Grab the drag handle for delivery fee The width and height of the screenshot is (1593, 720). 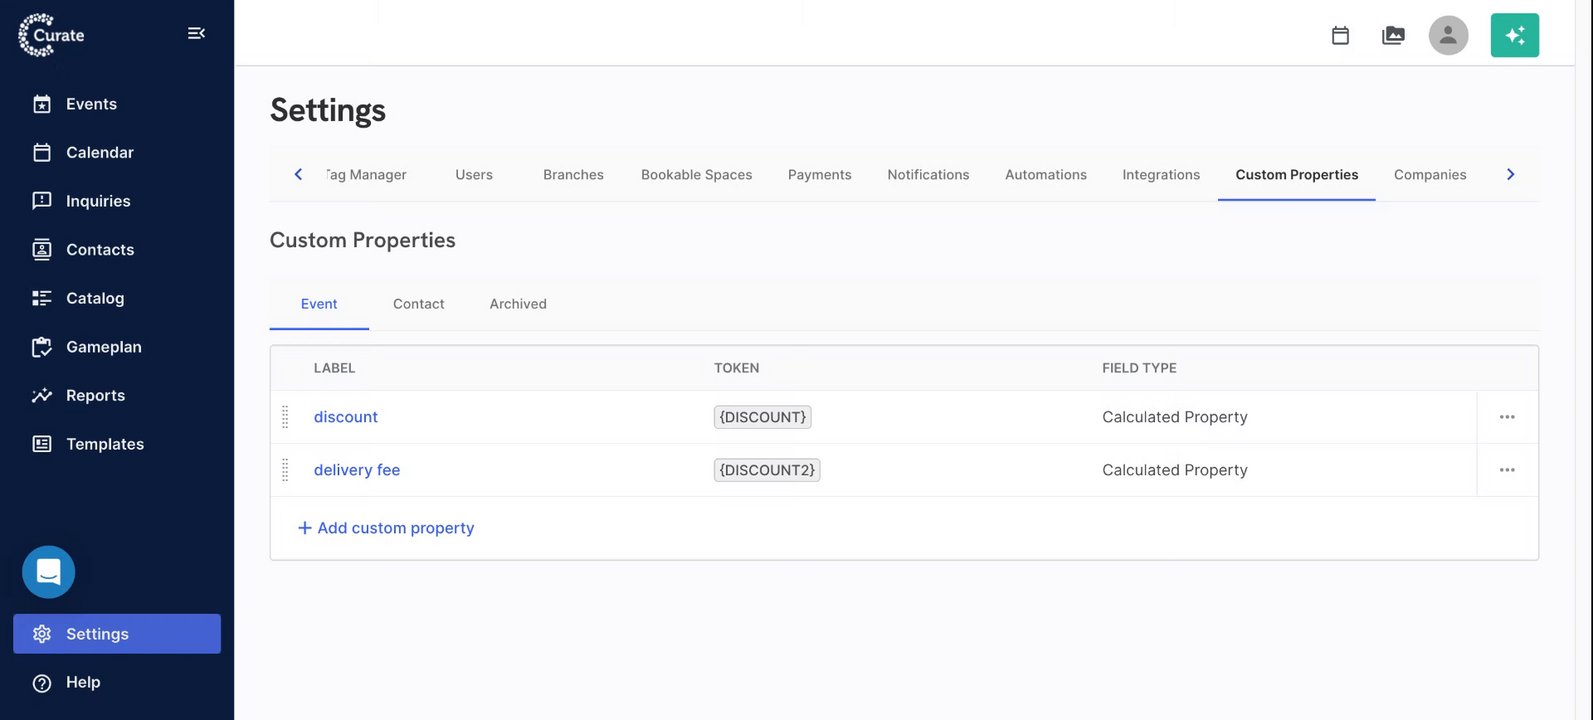(285, 470)
